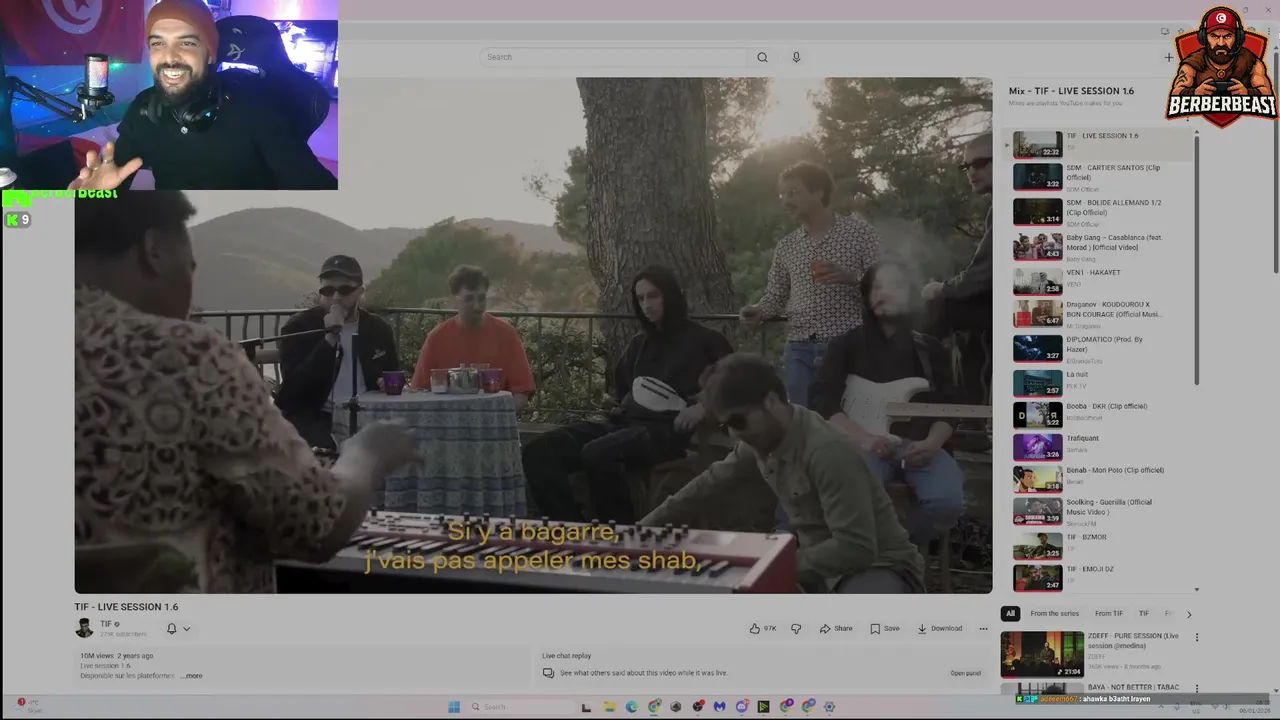The height and width of the screenshot is (720, 1280).
Task: Open the create plus button
Action: (1168, 57)
